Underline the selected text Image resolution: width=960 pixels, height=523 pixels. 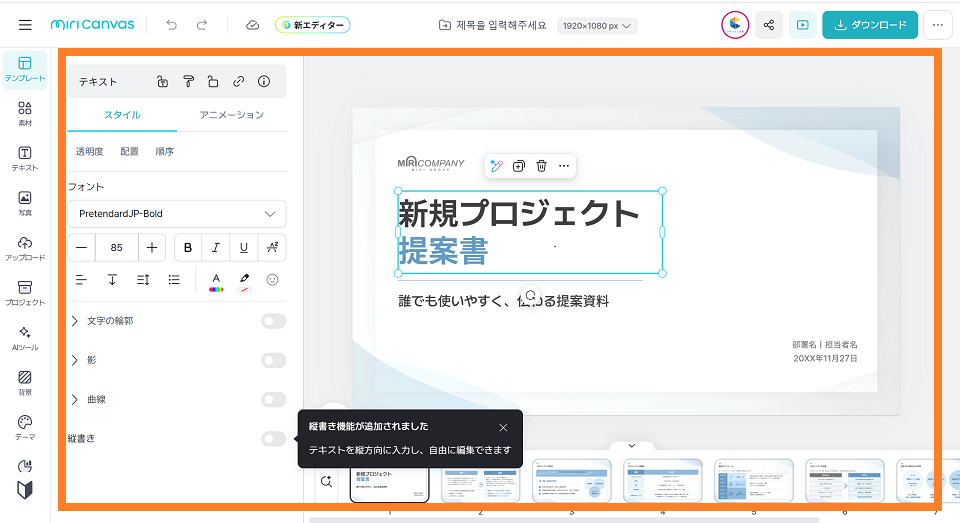[244, 247]
